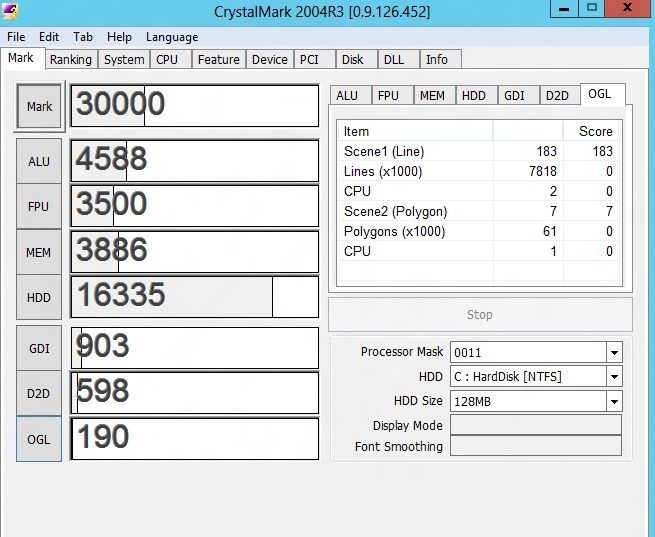Screen dimensions: 655x537
Task: Click the MEM score bar 3886
Action: [x=195, y=252]
